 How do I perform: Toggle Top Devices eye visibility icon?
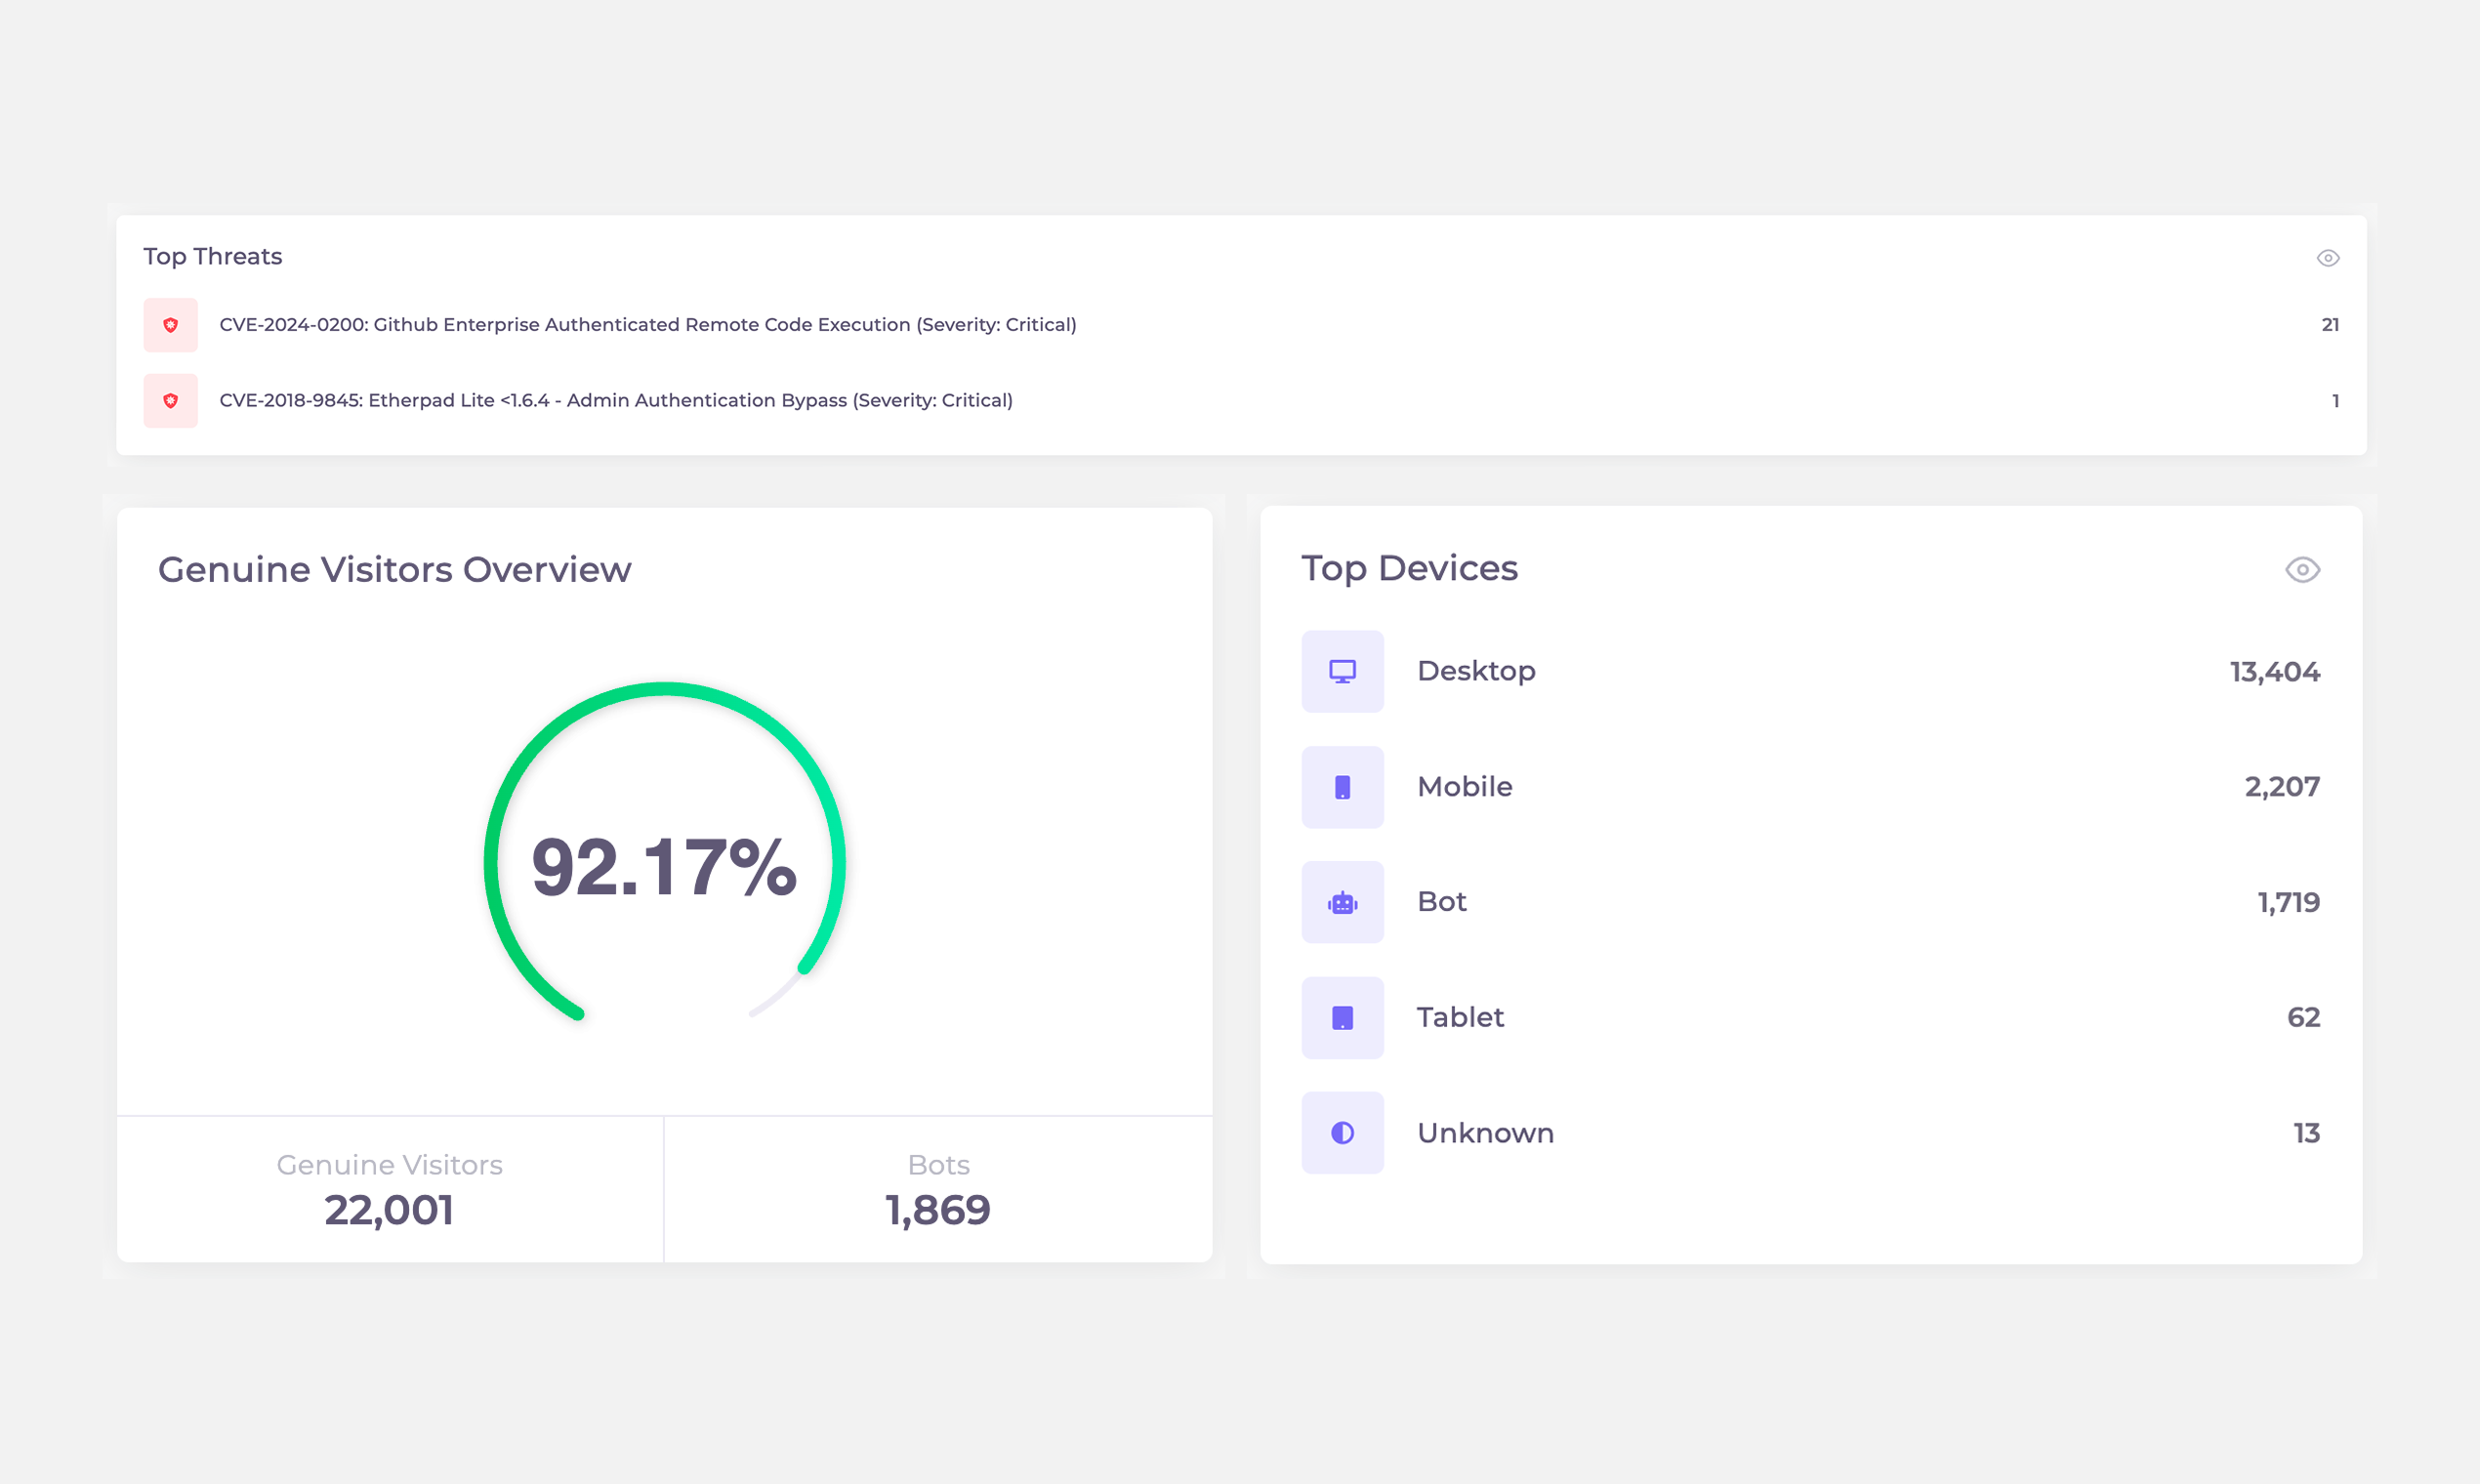[2302, 569]
